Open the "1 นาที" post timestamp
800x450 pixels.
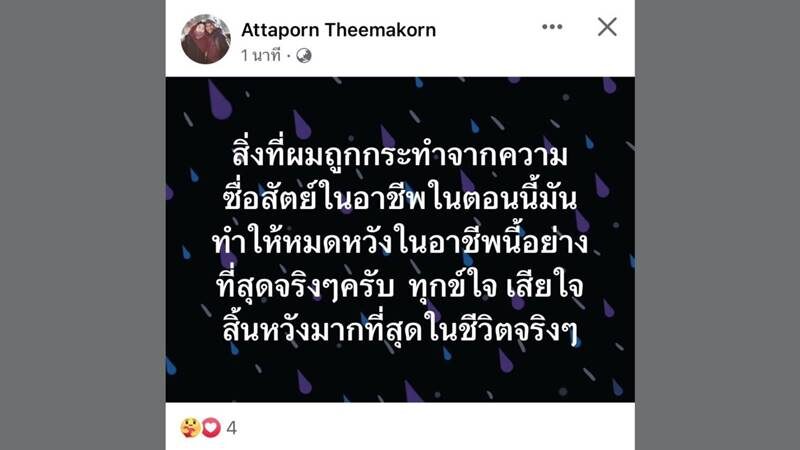pos(261,55)
